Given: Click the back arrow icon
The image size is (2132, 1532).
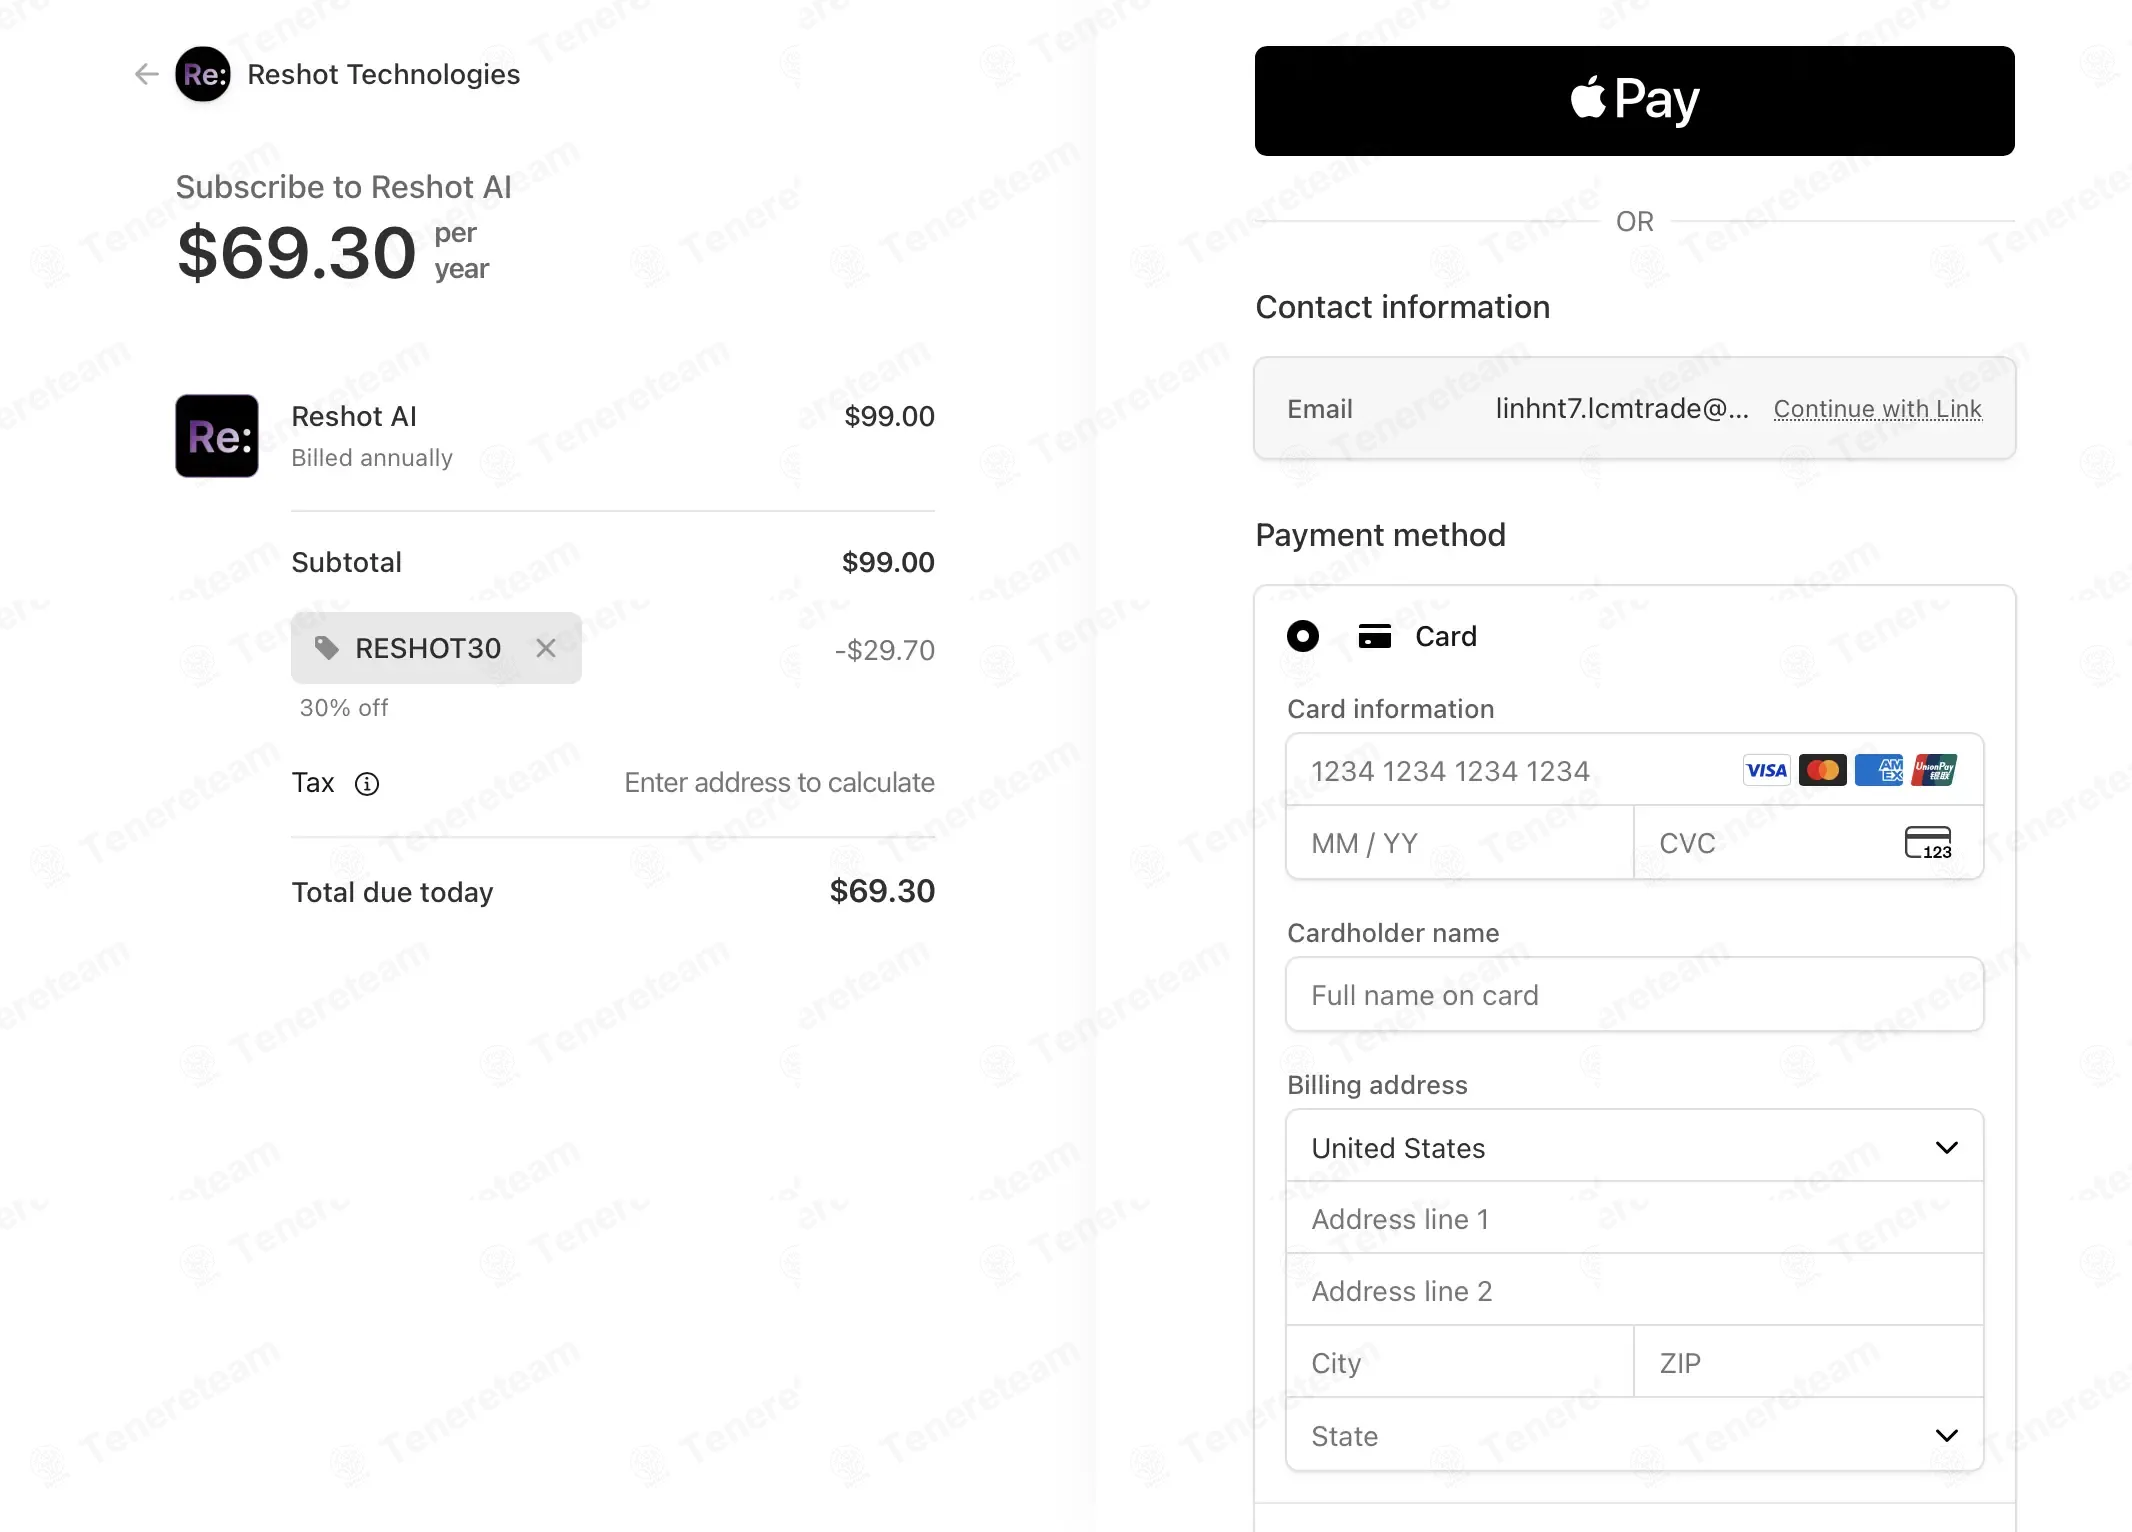Looking at the screenshot, I should click(146, 74).
